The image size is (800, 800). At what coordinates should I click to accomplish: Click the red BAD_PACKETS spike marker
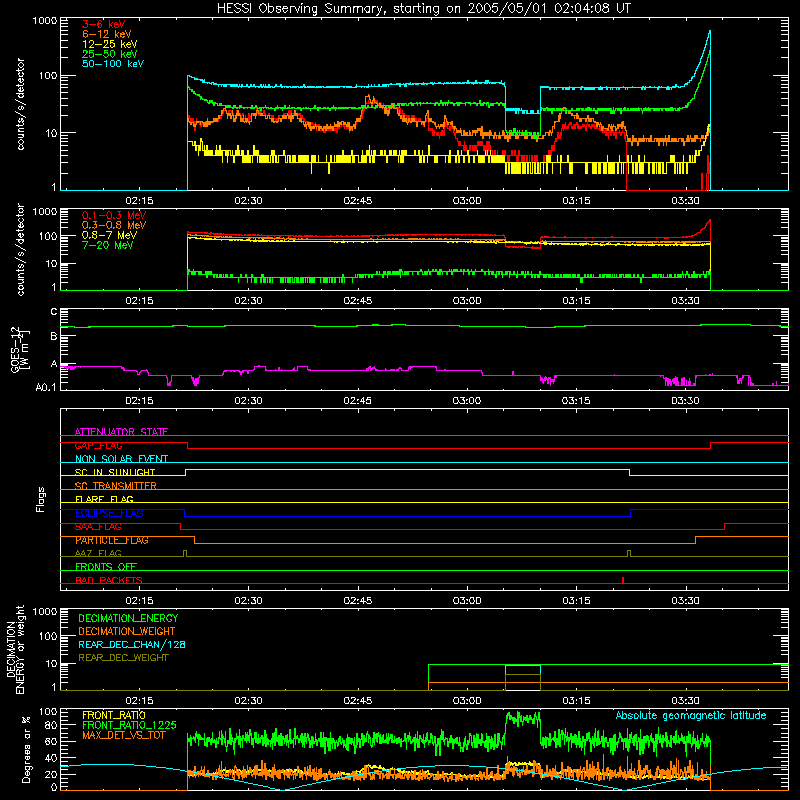pyautogui.click(x=623, y=580)
